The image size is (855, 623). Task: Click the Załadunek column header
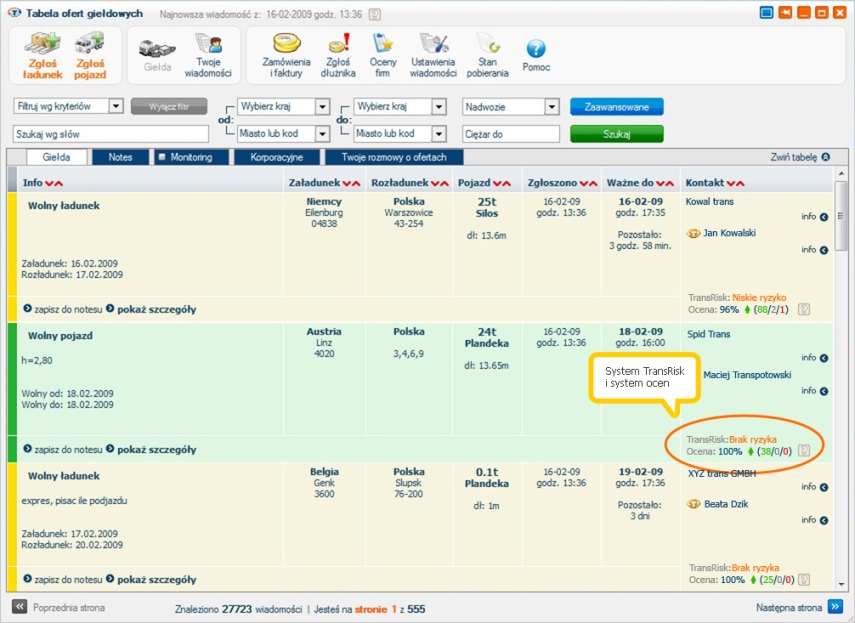[324, 183]
